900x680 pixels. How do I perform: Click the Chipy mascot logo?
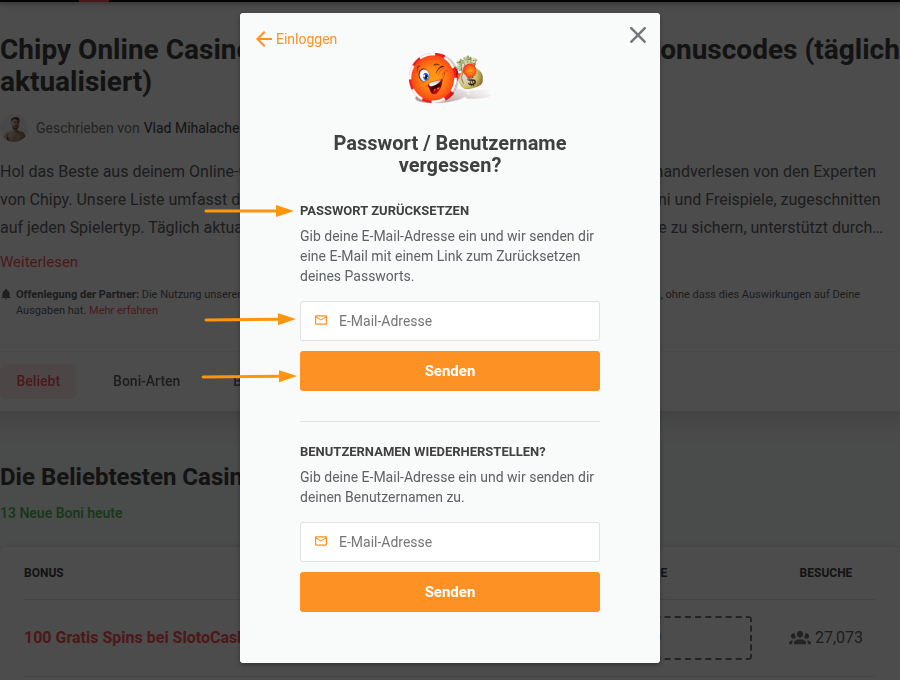449,77
